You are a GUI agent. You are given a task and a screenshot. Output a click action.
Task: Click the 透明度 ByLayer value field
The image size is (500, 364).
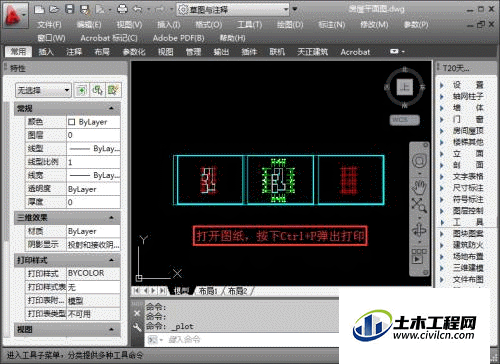coord(93,189)
